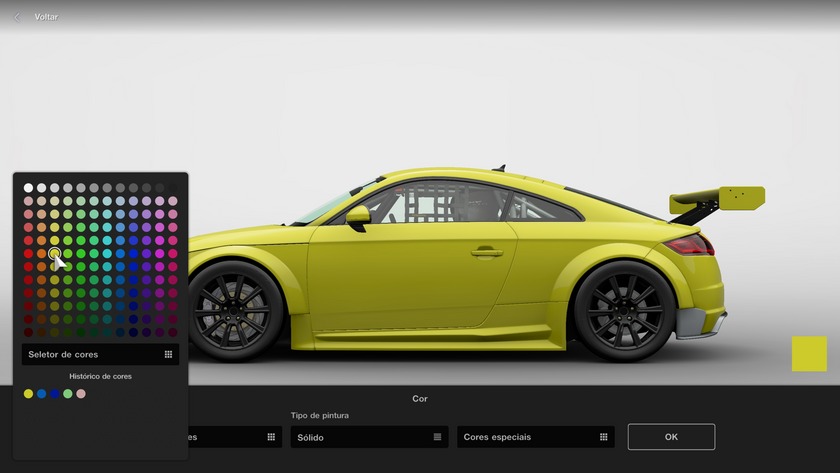Click the list icon in Sólido field
The width and height of the screenshot is (840, 473).
437,437
